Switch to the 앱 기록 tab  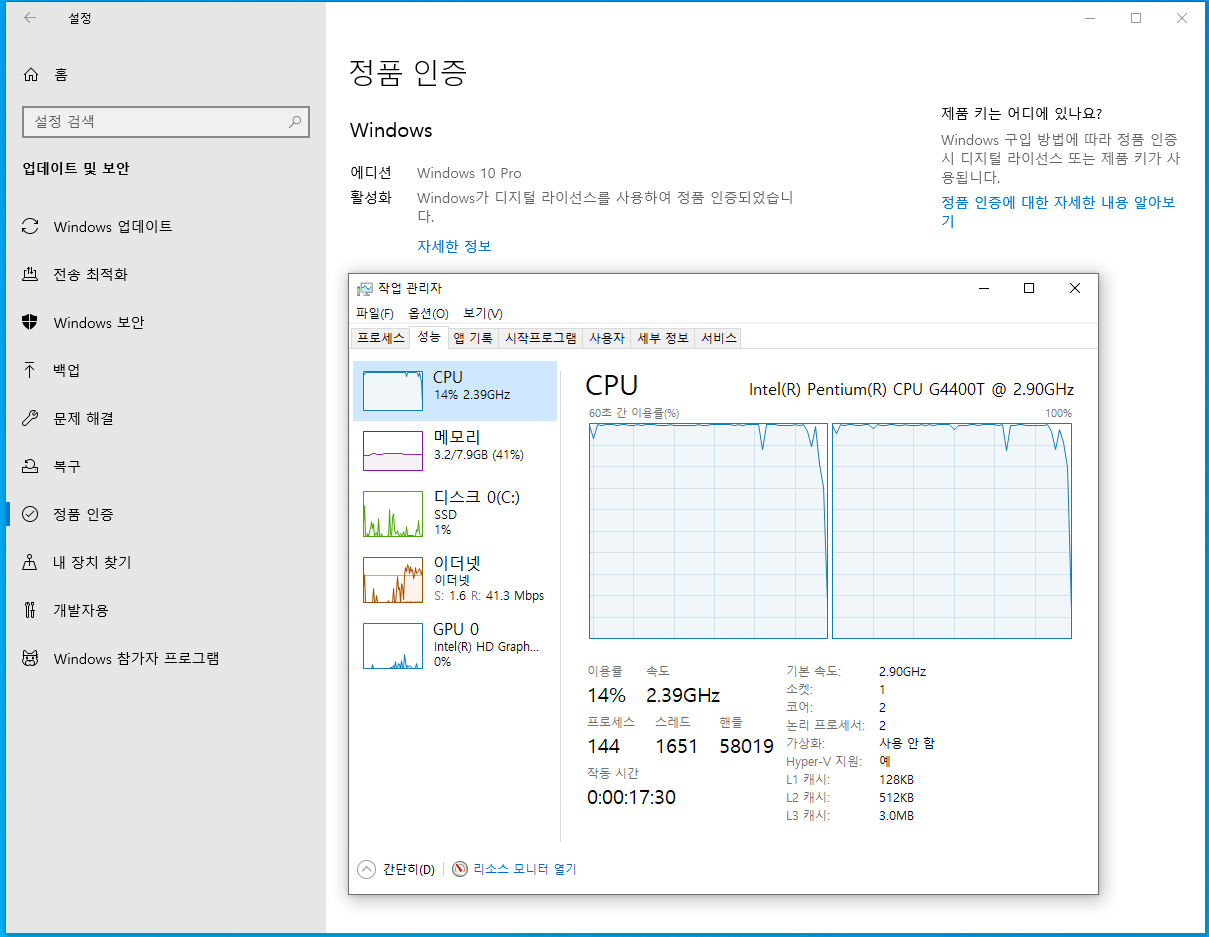click(x=473, y=338)
